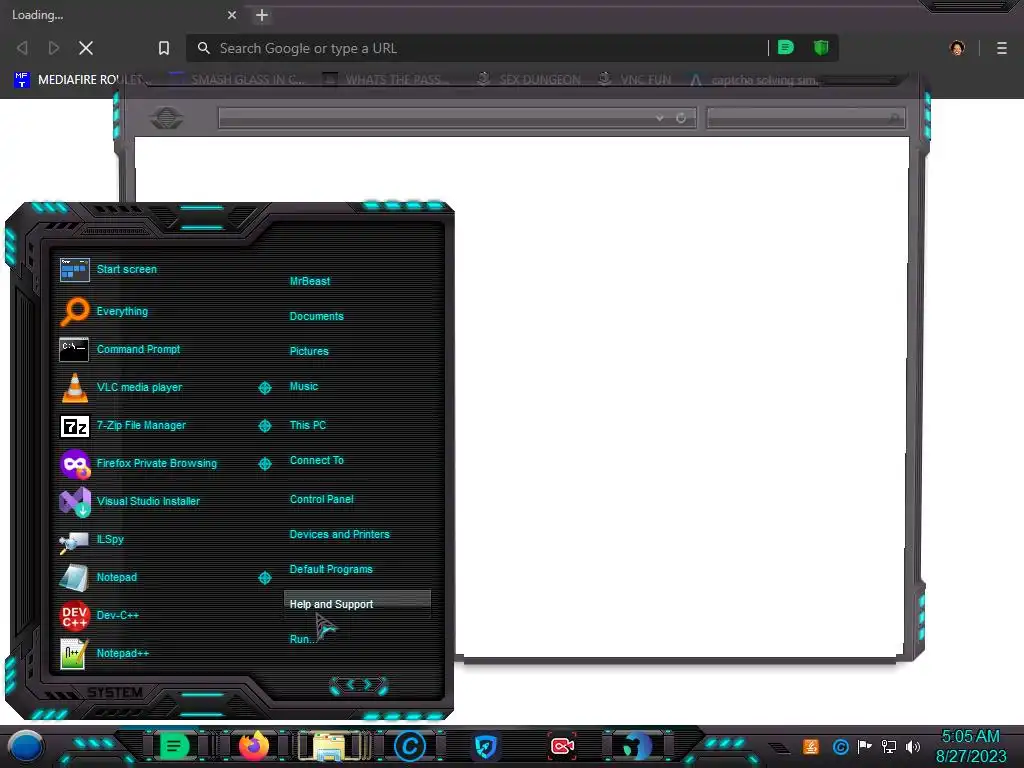Open blue shield security app in taskbar
The width and height of the screenshot is (1024, 768).
coord(485,746)
